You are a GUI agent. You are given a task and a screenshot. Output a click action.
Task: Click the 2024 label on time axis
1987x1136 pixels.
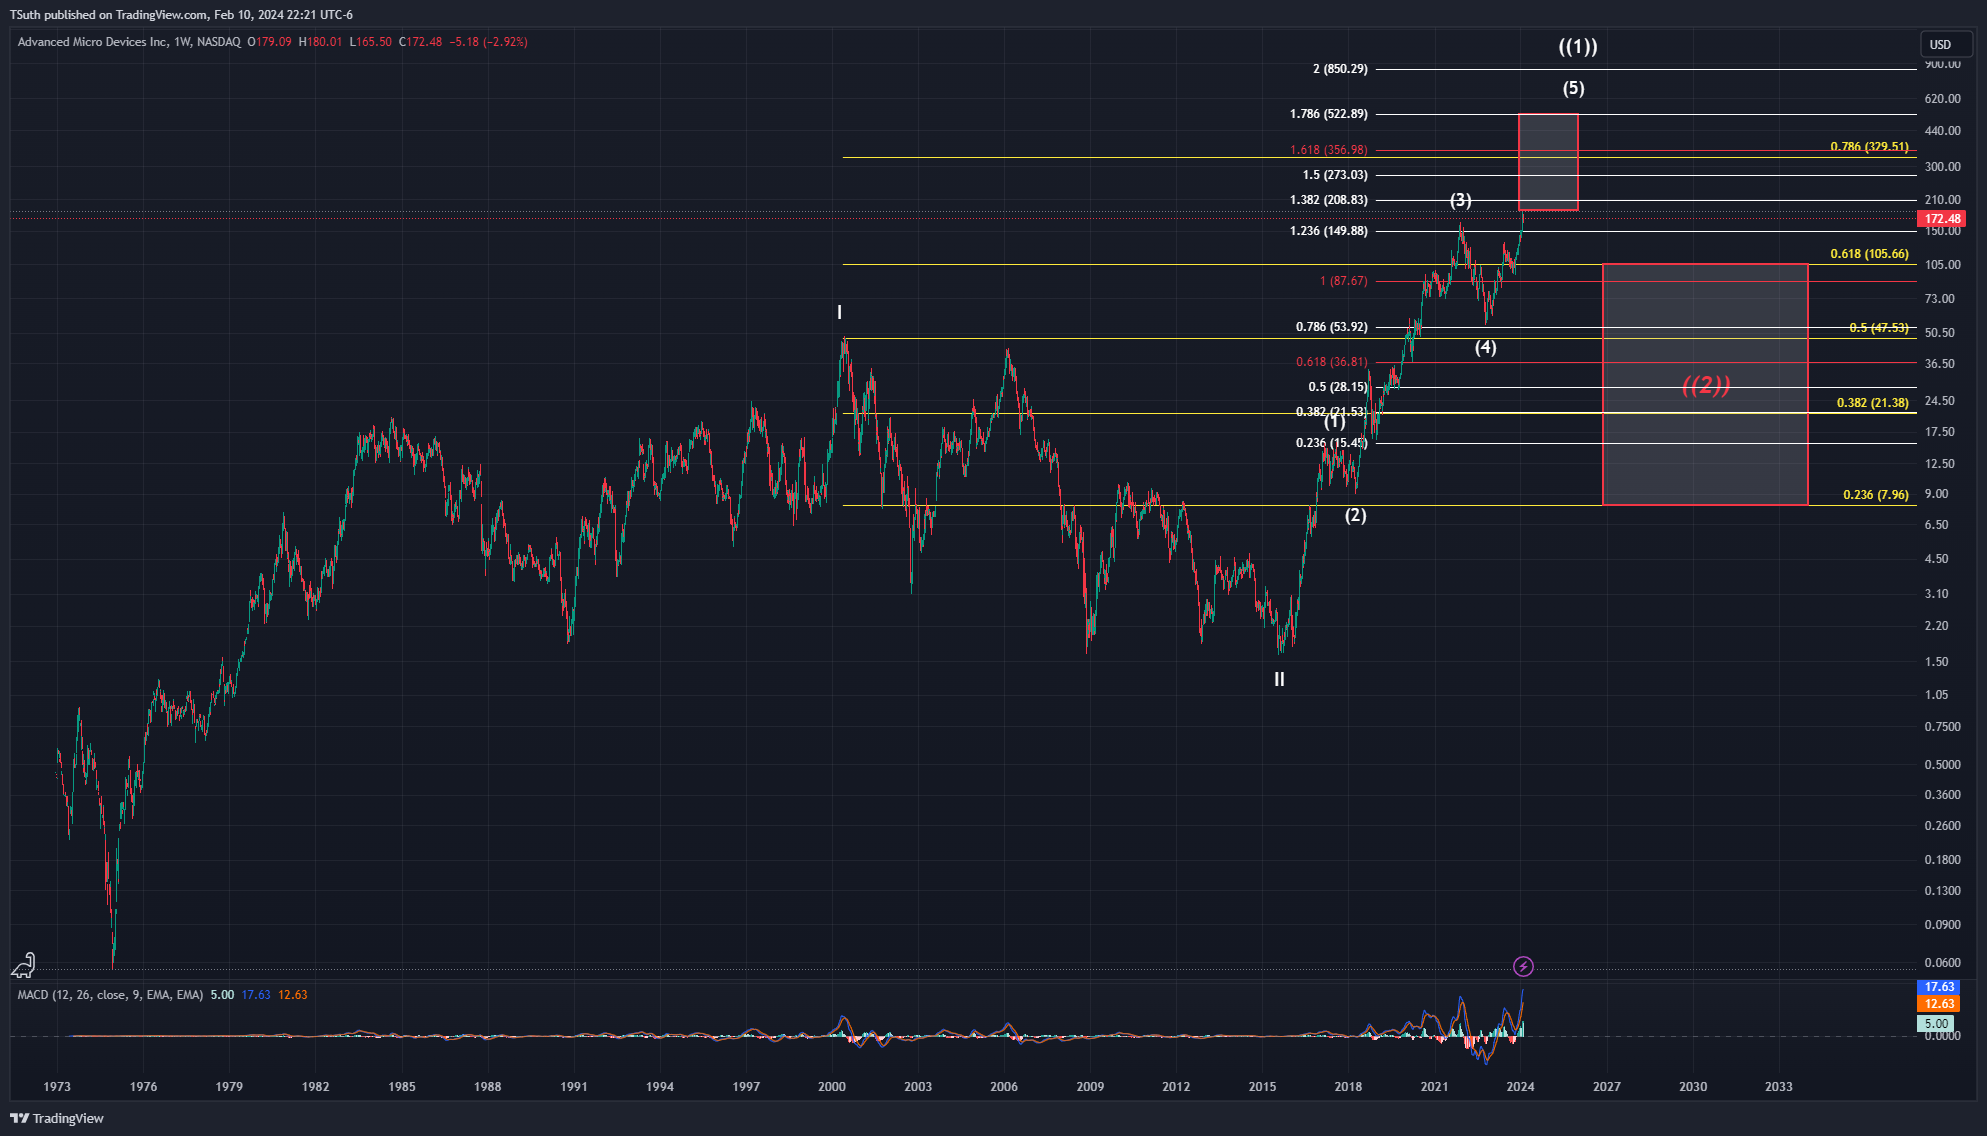tap(1520, 1087)
